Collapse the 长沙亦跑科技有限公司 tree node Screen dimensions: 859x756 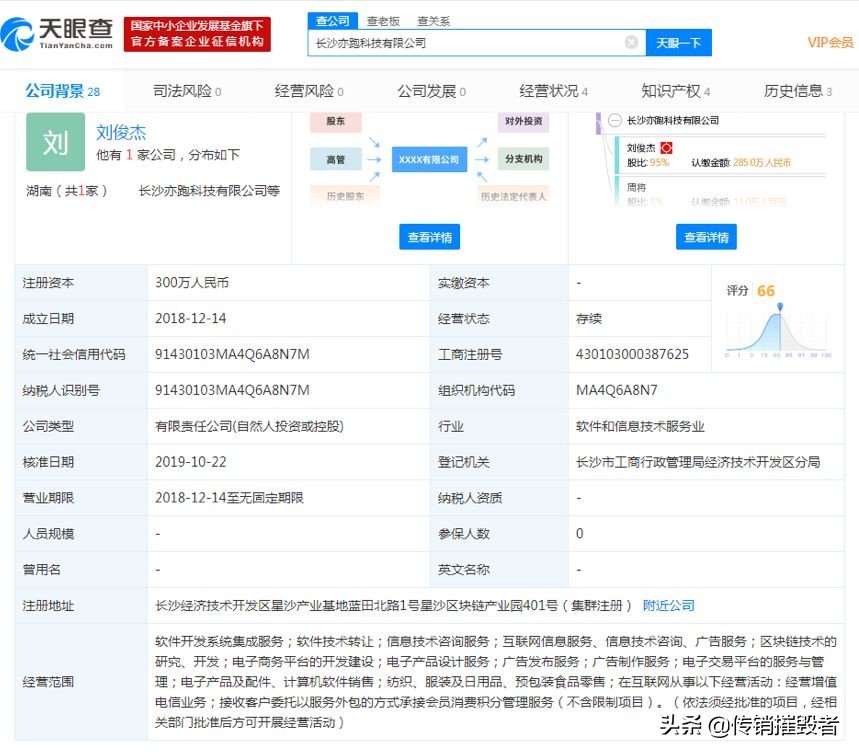(615, 120)
